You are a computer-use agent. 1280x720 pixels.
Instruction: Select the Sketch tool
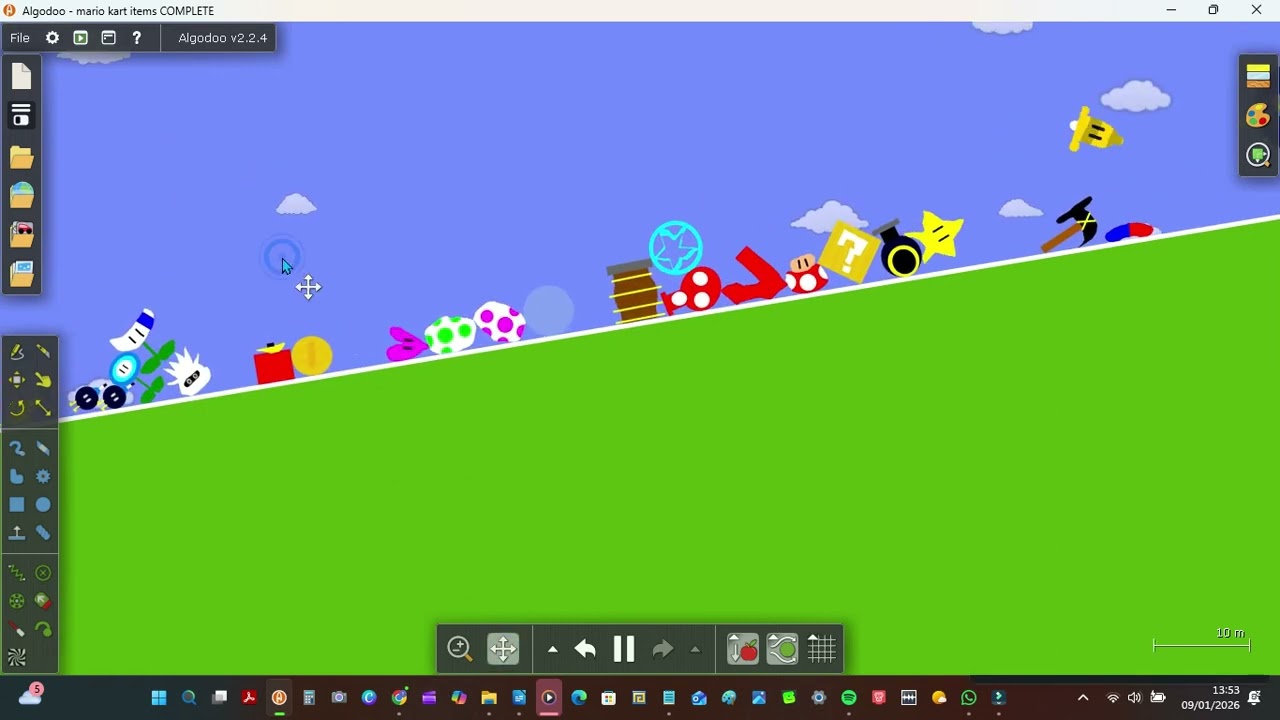(17, 352)
